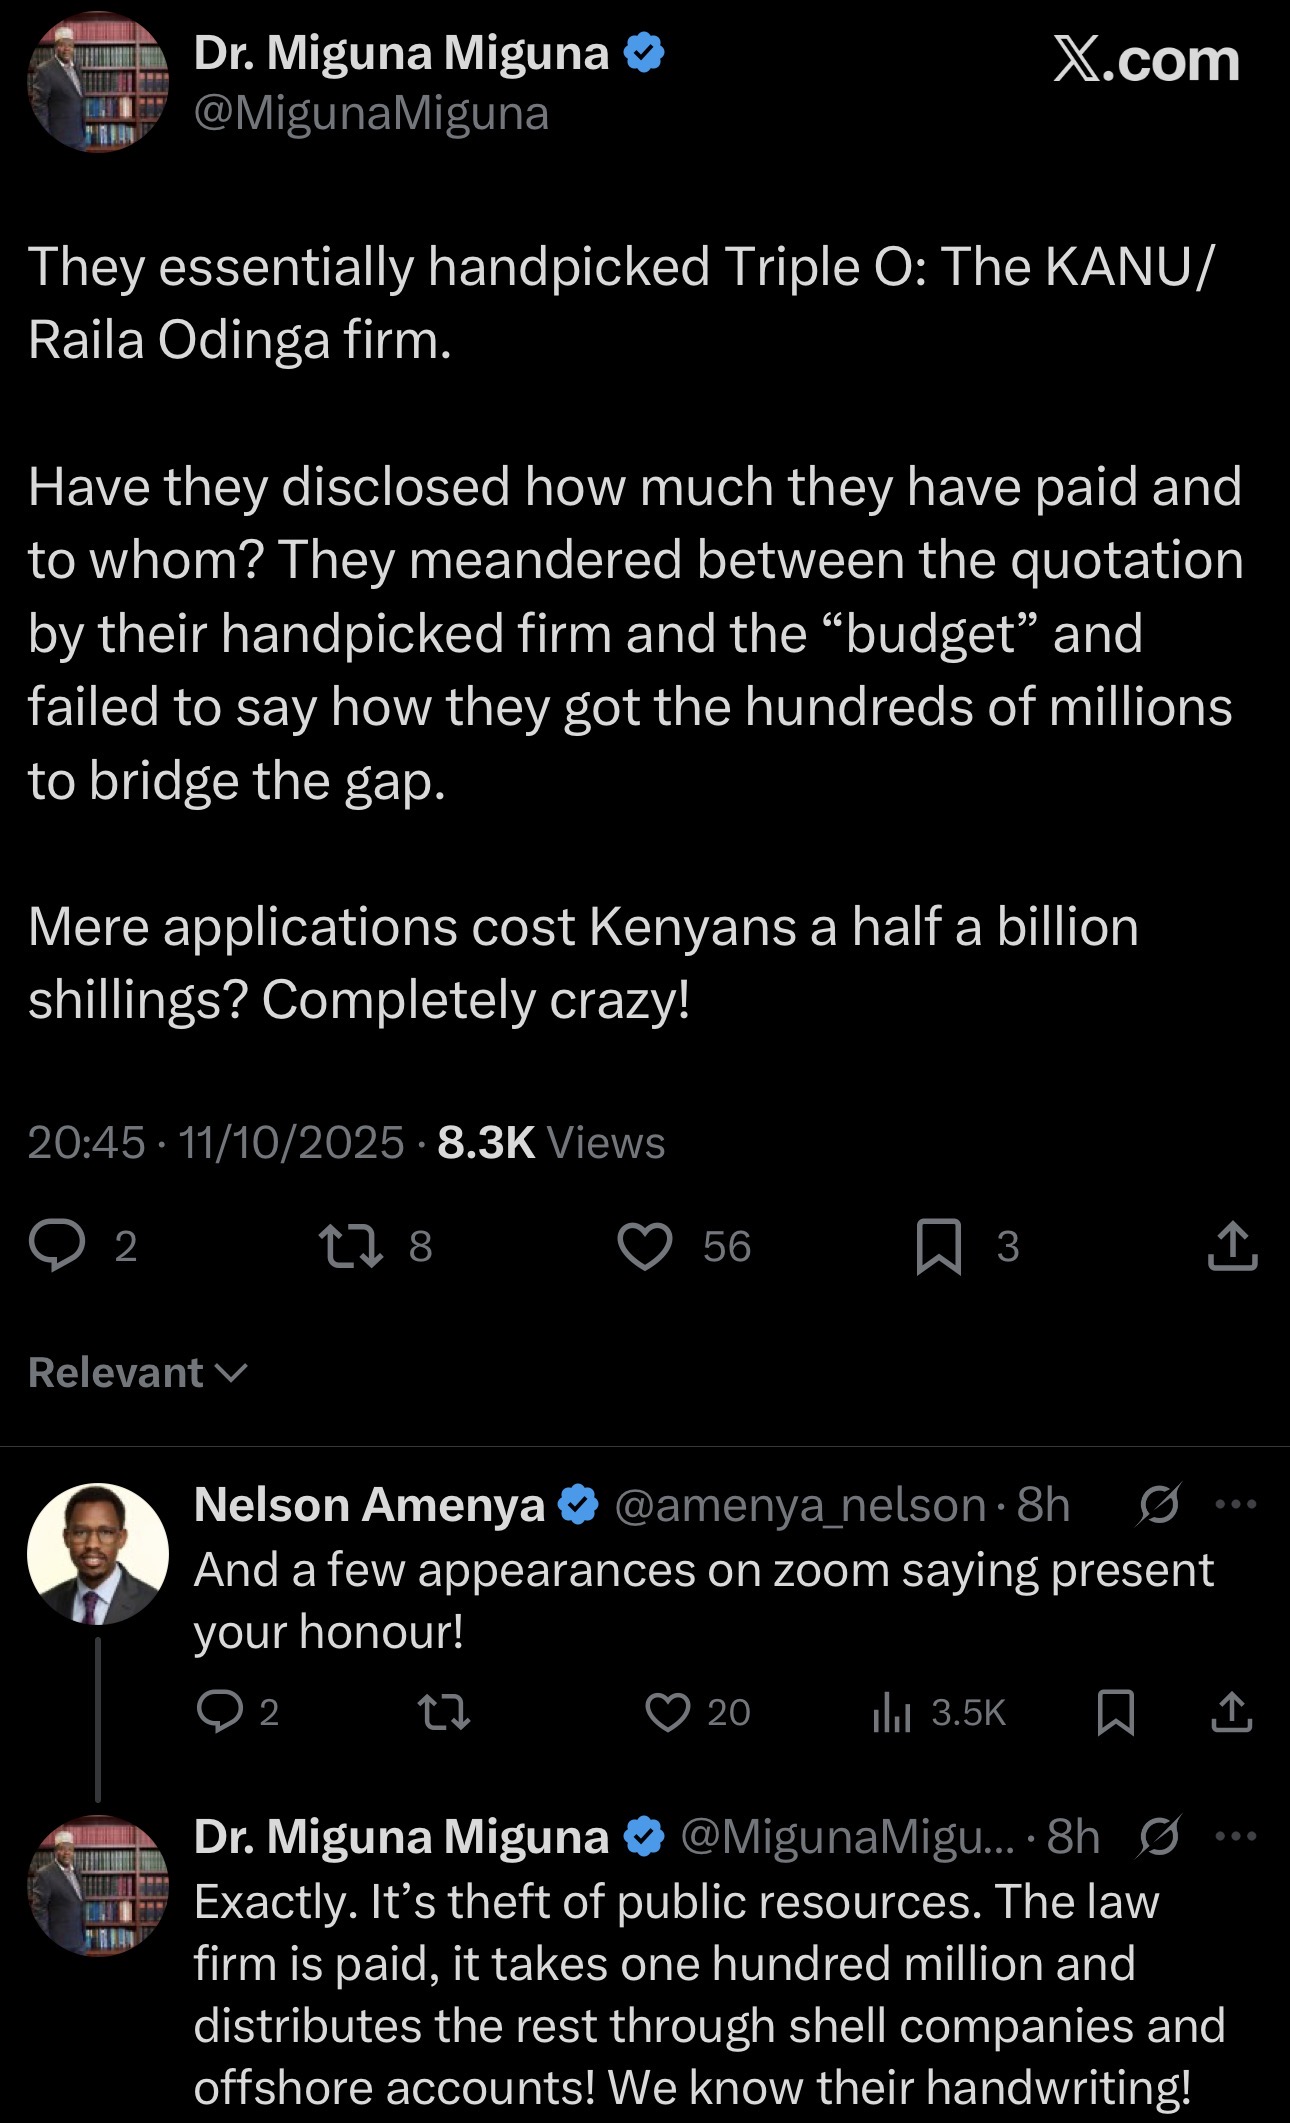The width and height of the screenshot is (1290, 2123).
Task: Tap Grok icon on Nelson Amenya's reply
Action: click(x=1159, y=1503)
